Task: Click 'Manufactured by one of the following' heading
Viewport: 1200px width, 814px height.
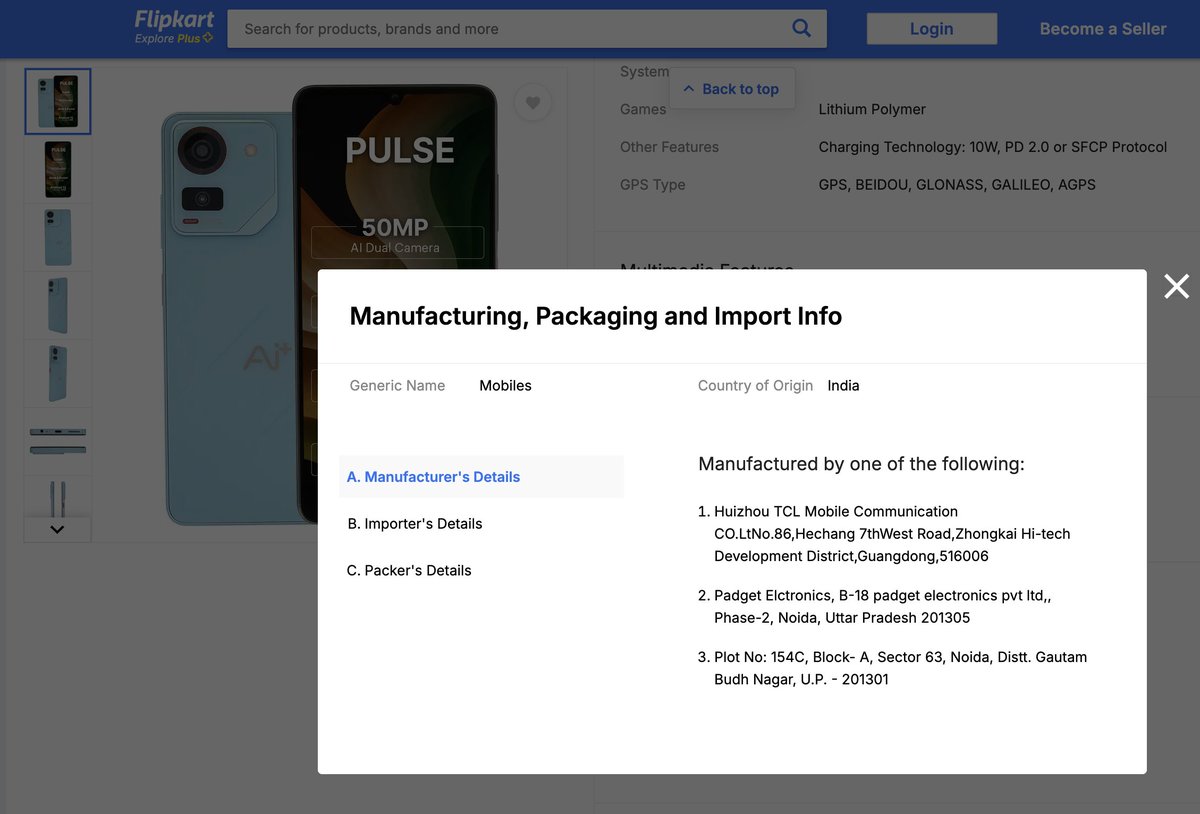Action: click(x=861, y=464)
